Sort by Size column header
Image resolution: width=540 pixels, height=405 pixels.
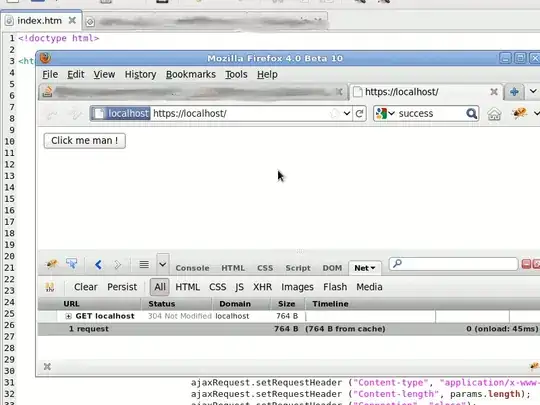[x=287, y=304]
